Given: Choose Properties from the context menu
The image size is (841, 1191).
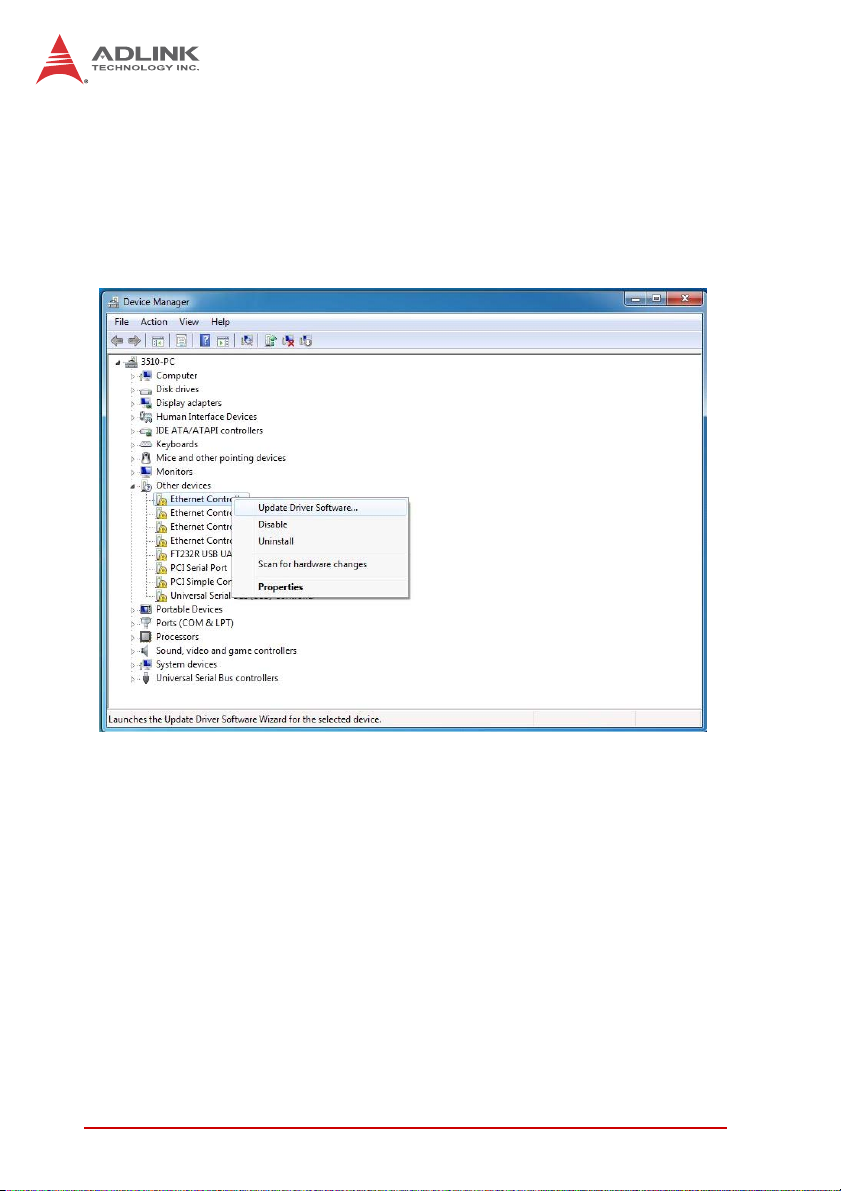Looking at the screenshot, I should click(x=320, y=587).
